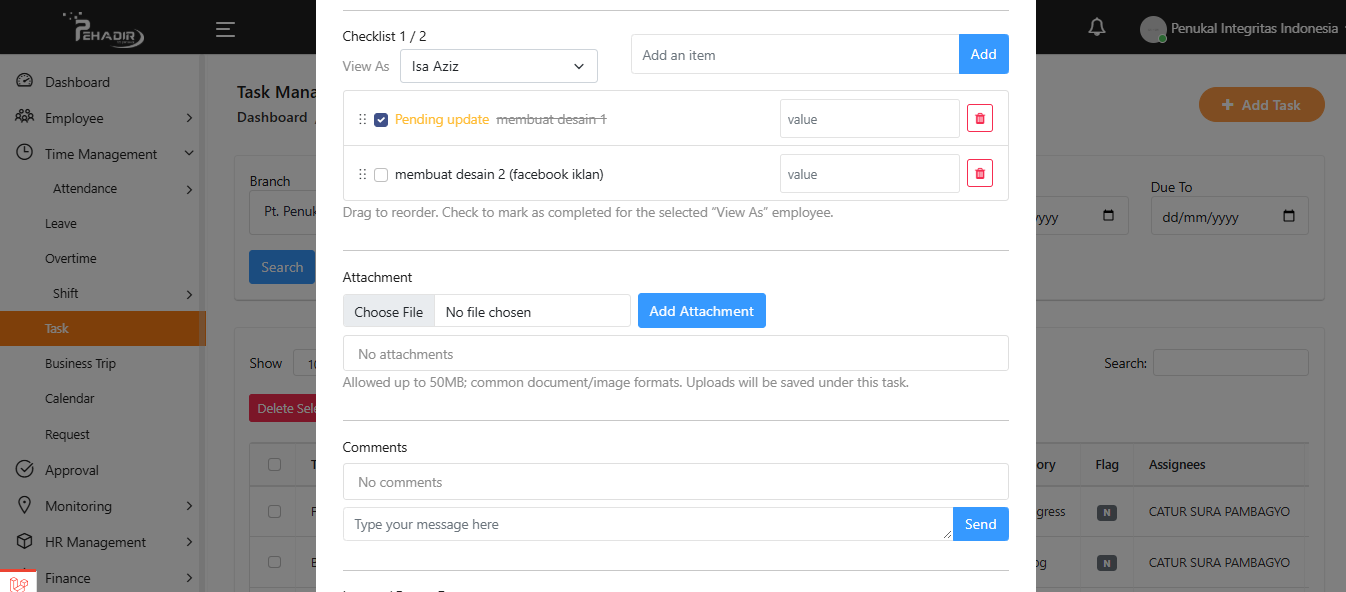Open the notification bell
1346x592 pixels.
click(1097, 28)
